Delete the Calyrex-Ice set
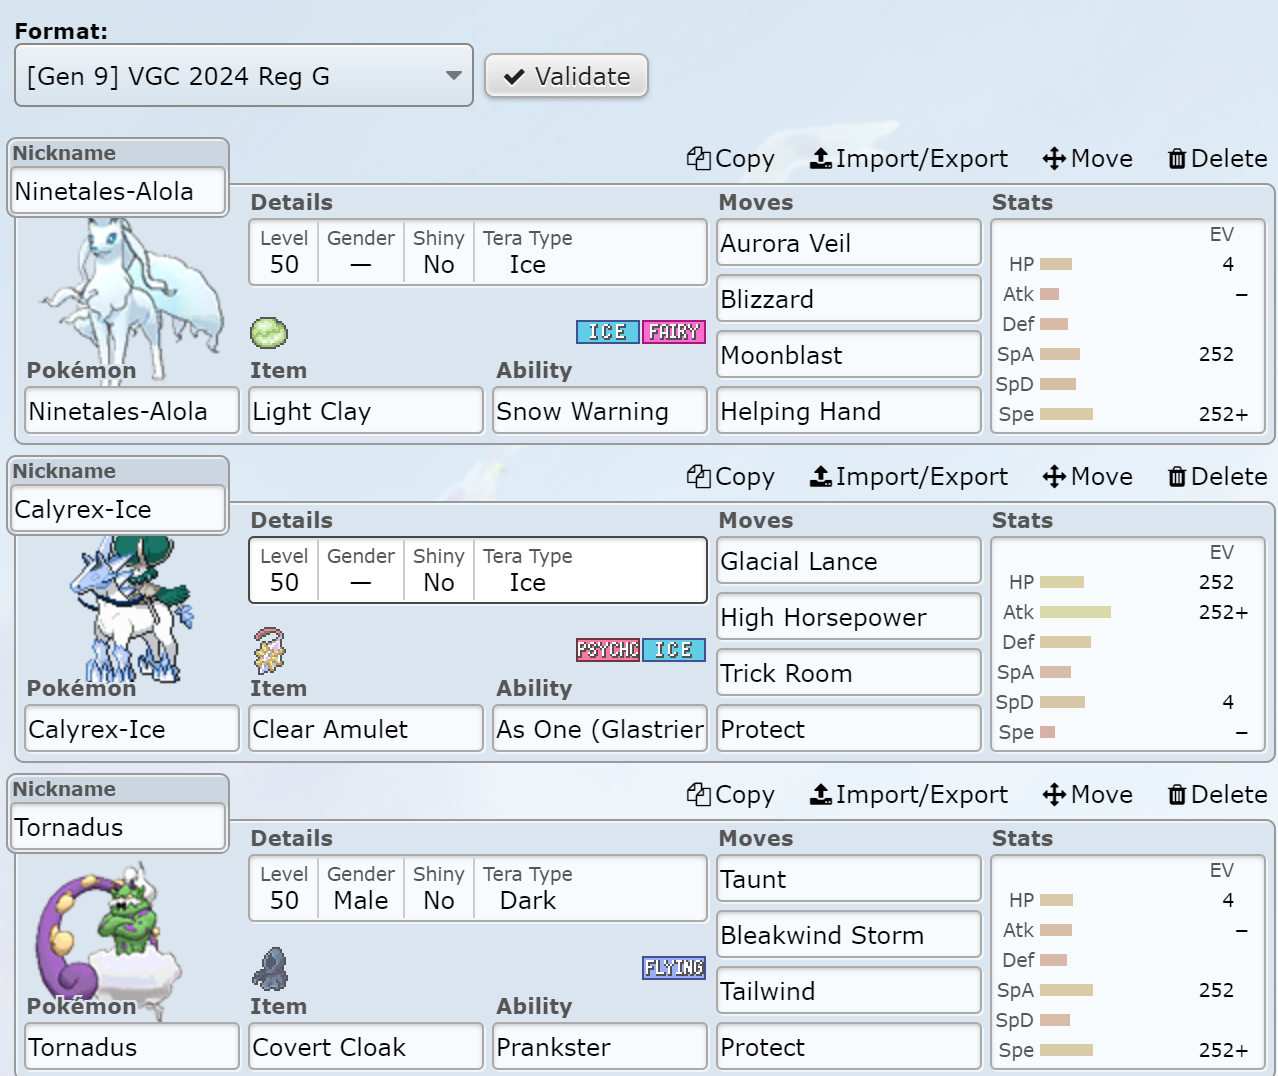The image size is (1278, 1076). coord(1218,477)
